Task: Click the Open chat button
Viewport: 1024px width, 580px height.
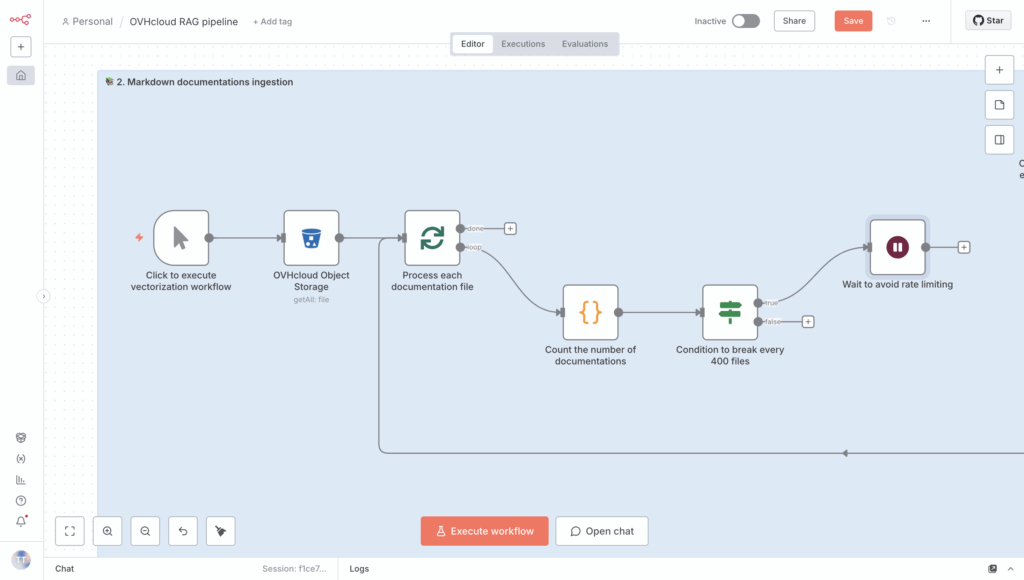Action: 602,531
